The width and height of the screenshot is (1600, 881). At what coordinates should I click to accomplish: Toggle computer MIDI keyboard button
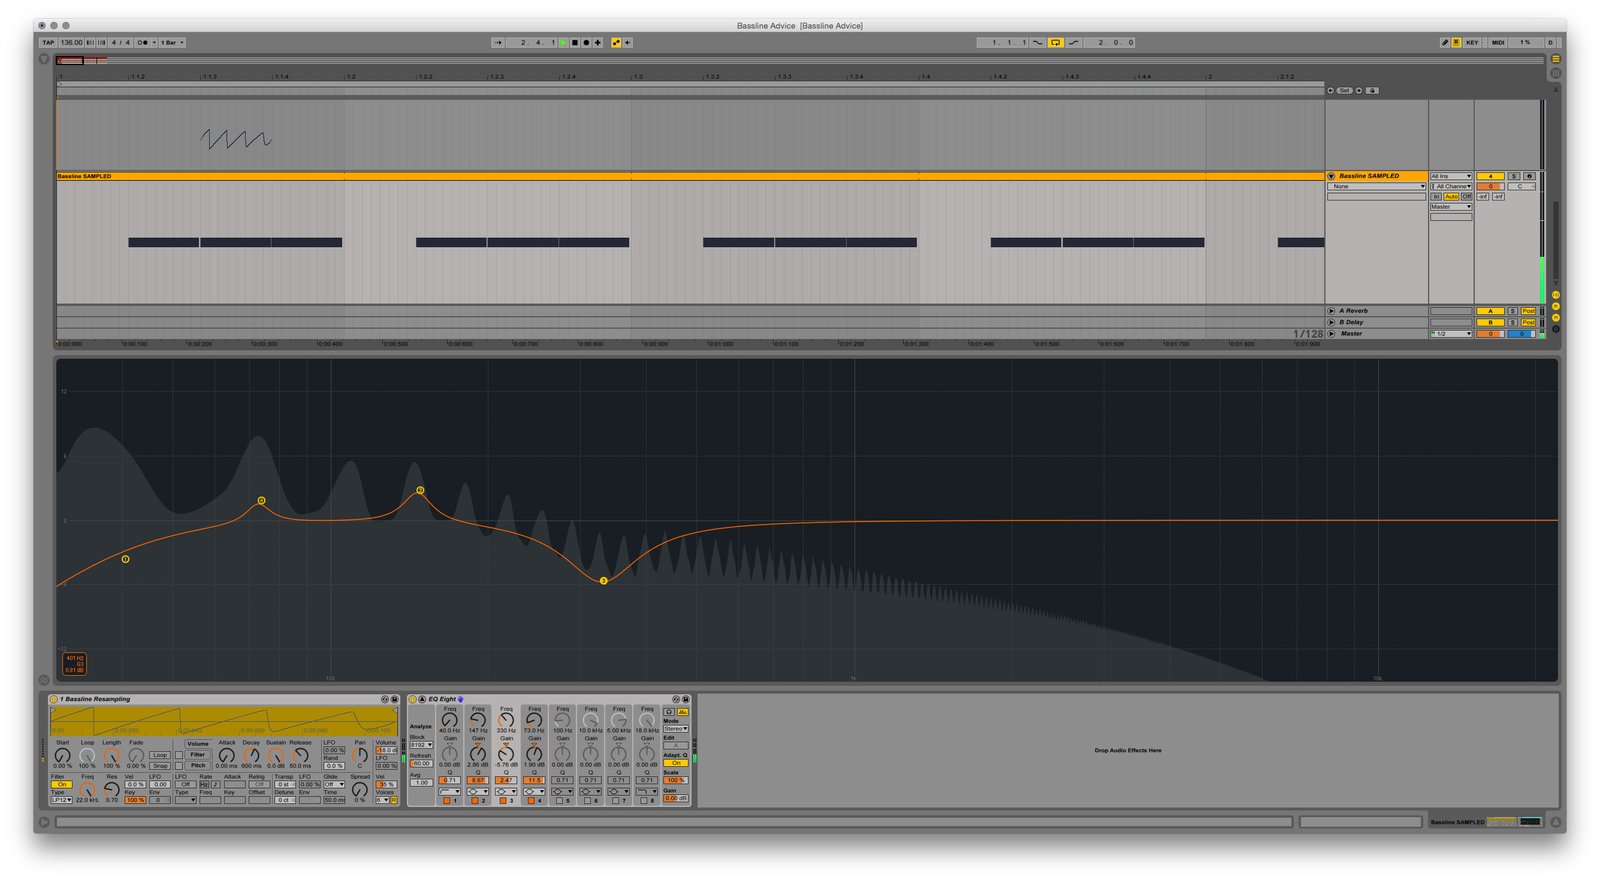coord(1456,42)
